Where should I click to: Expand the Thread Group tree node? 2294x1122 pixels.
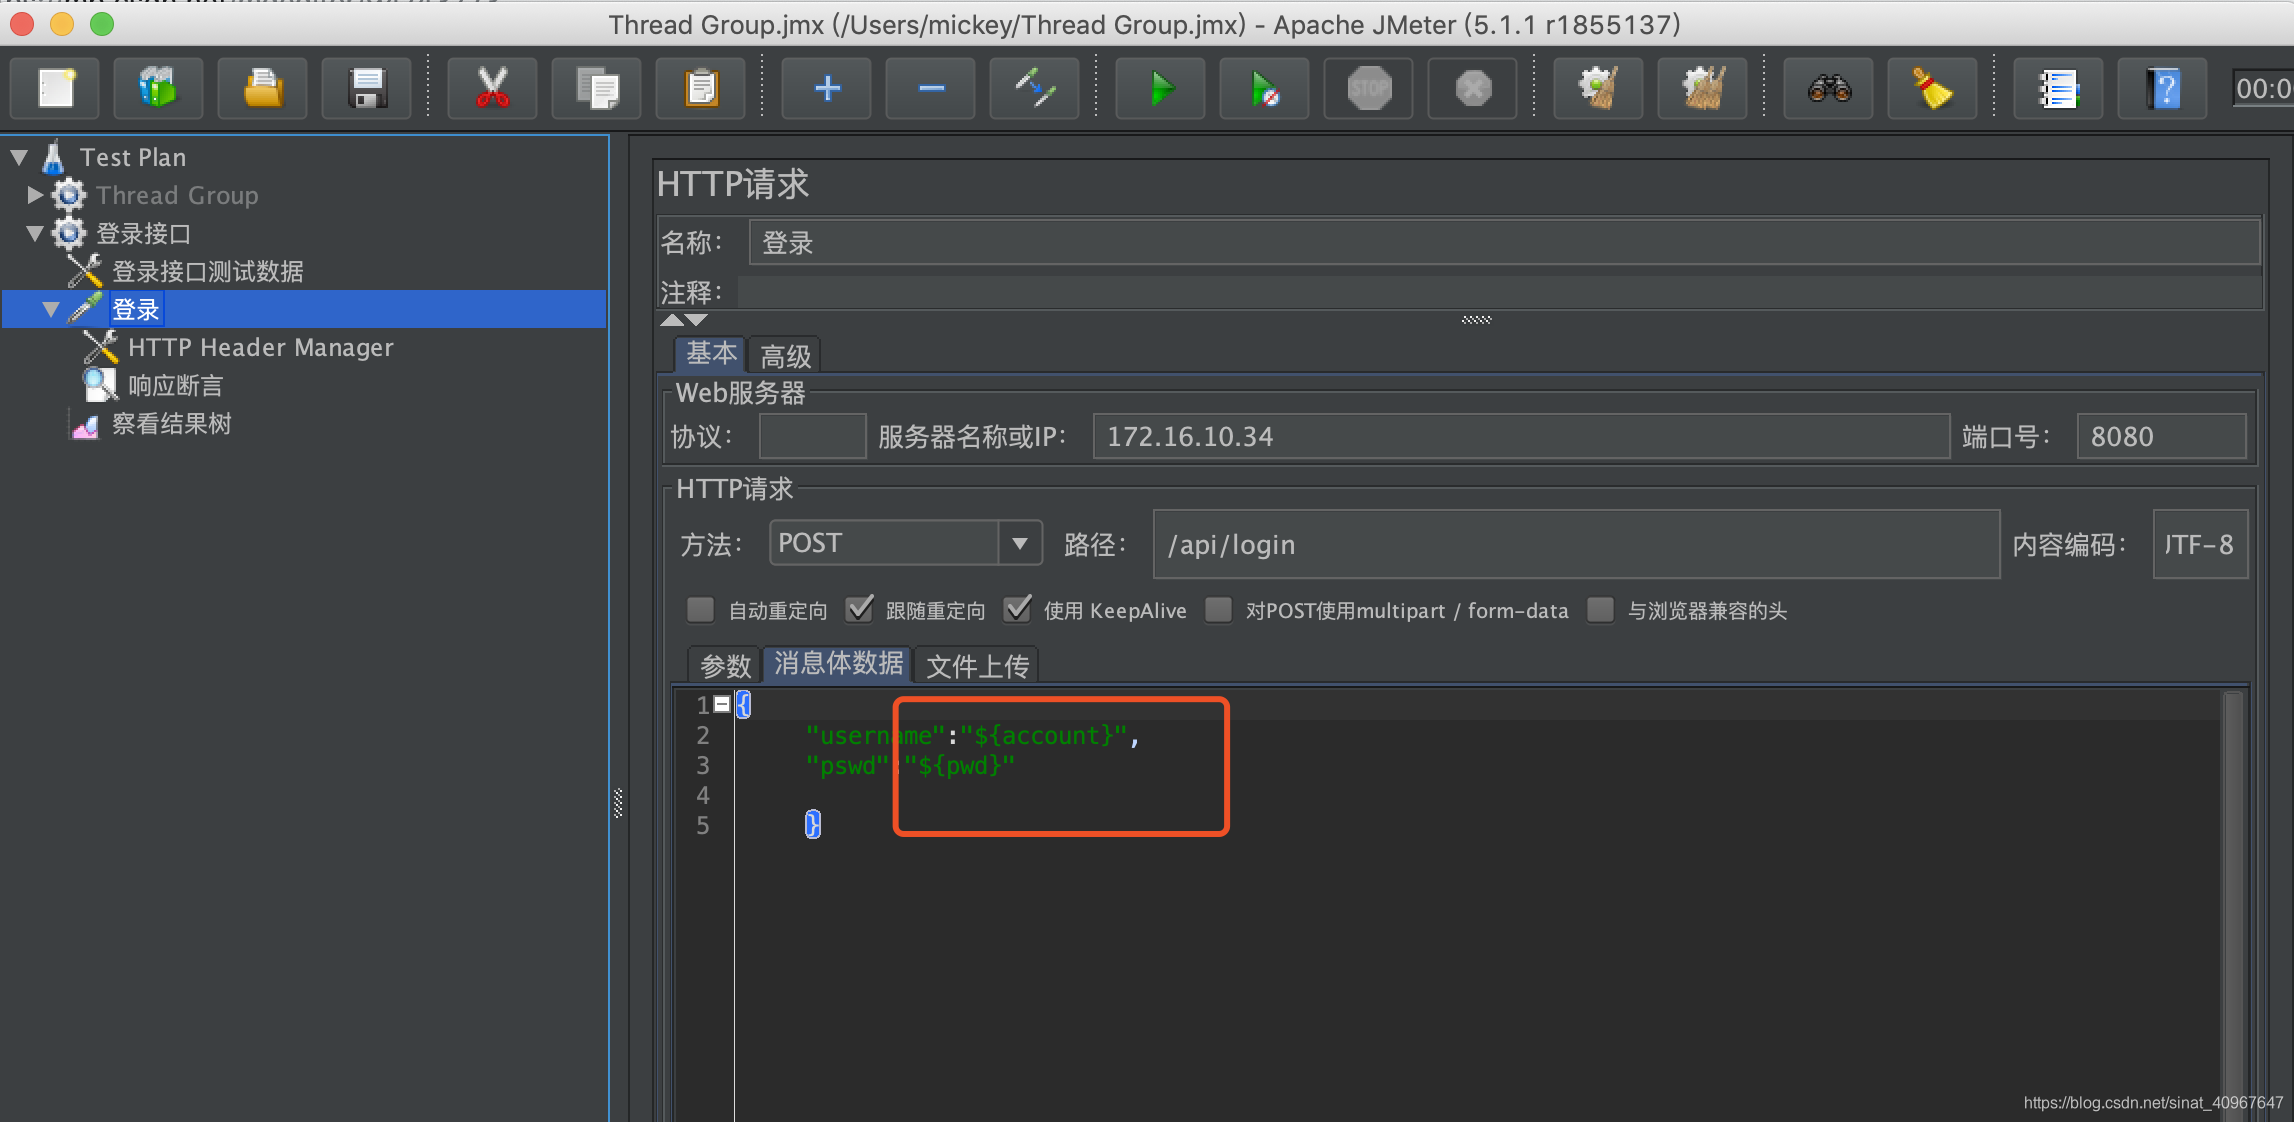(35, 195)
